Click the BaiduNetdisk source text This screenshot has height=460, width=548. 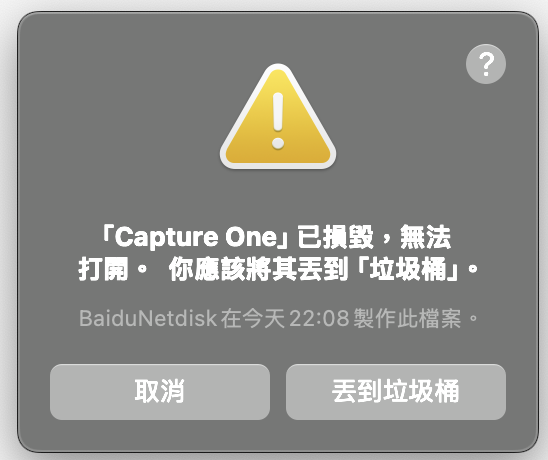148,318
